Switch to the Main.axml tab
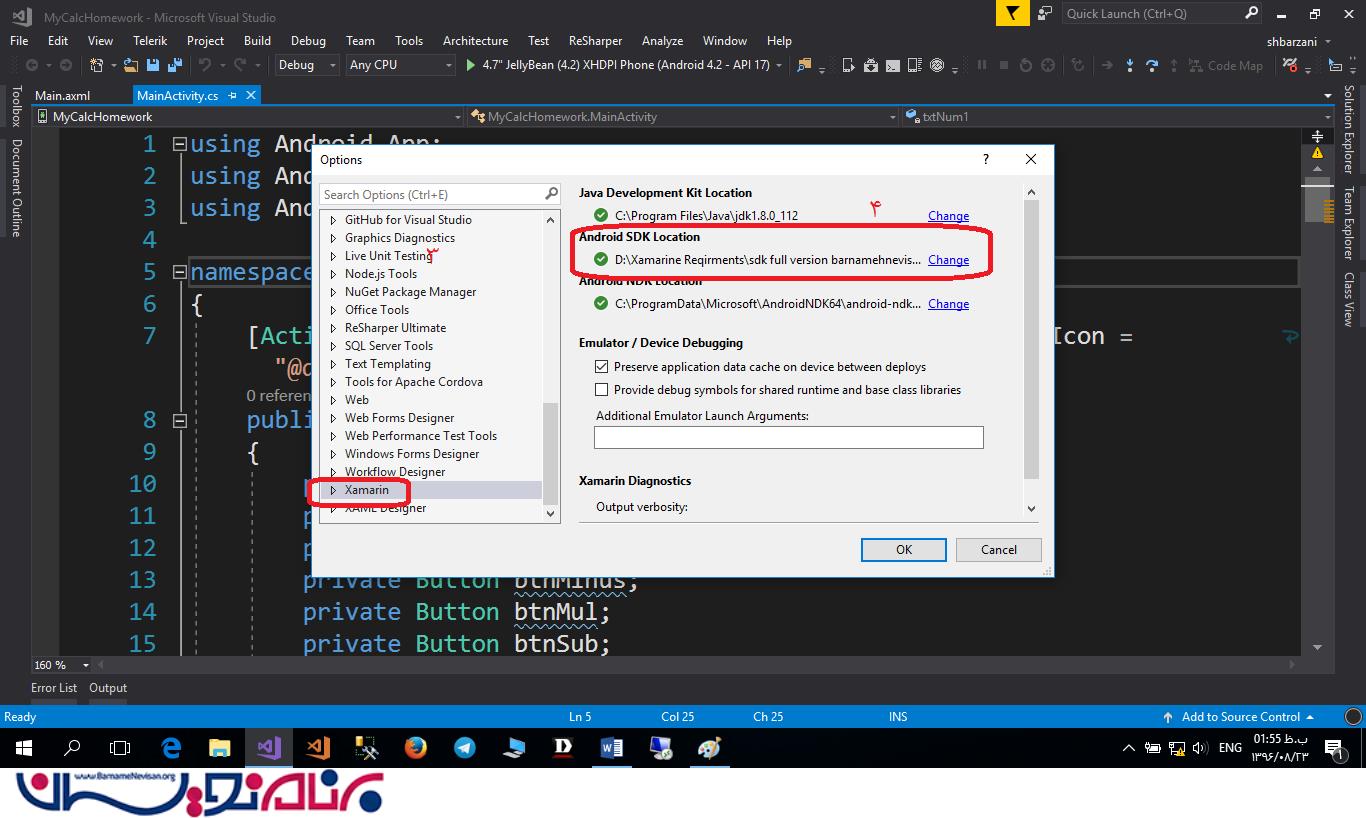1366x818 pixels. click(62, 96)
